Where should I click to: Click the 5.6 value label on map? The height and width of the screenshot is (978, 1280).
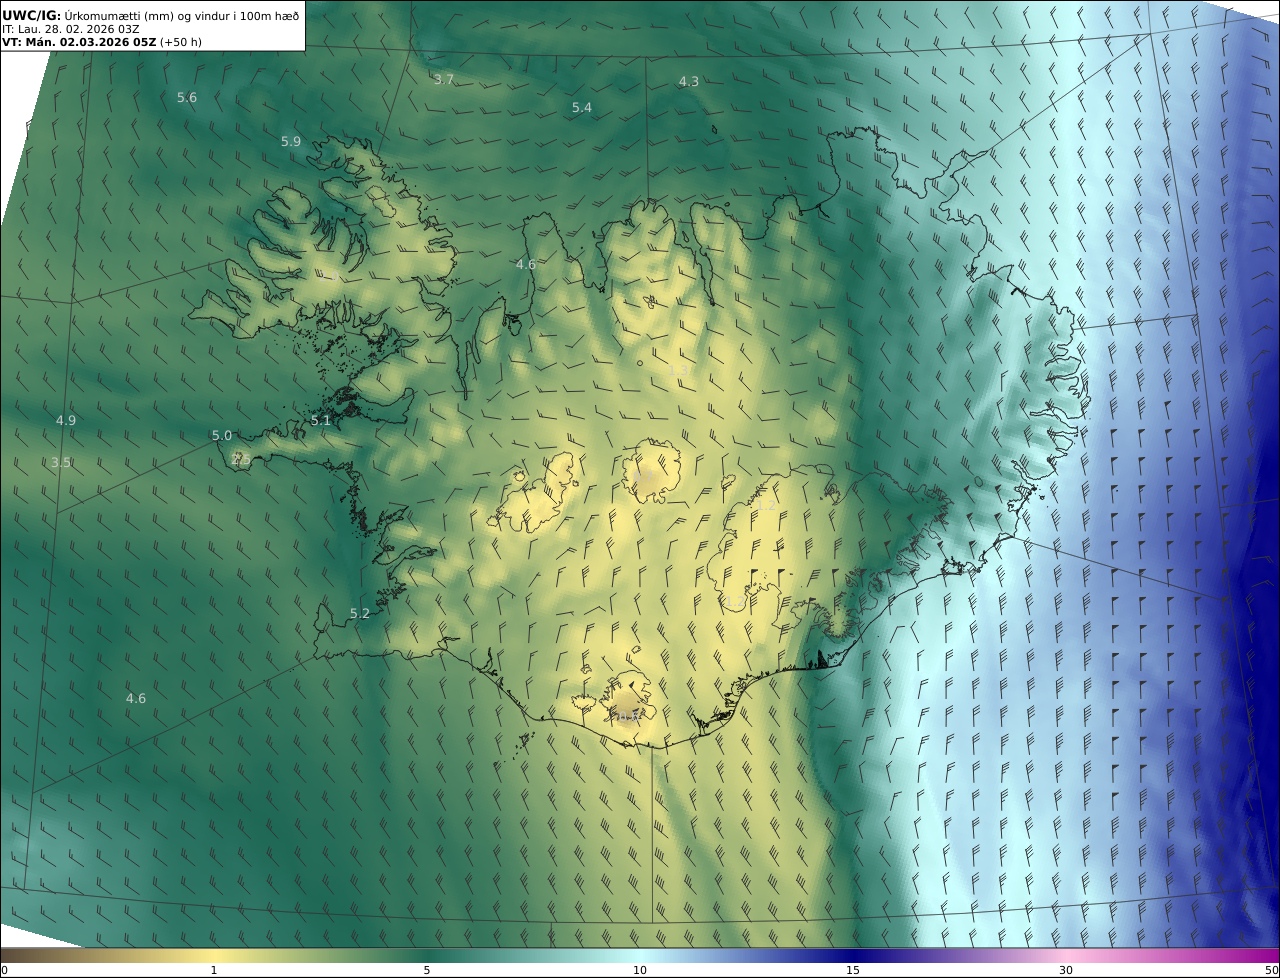187,97
